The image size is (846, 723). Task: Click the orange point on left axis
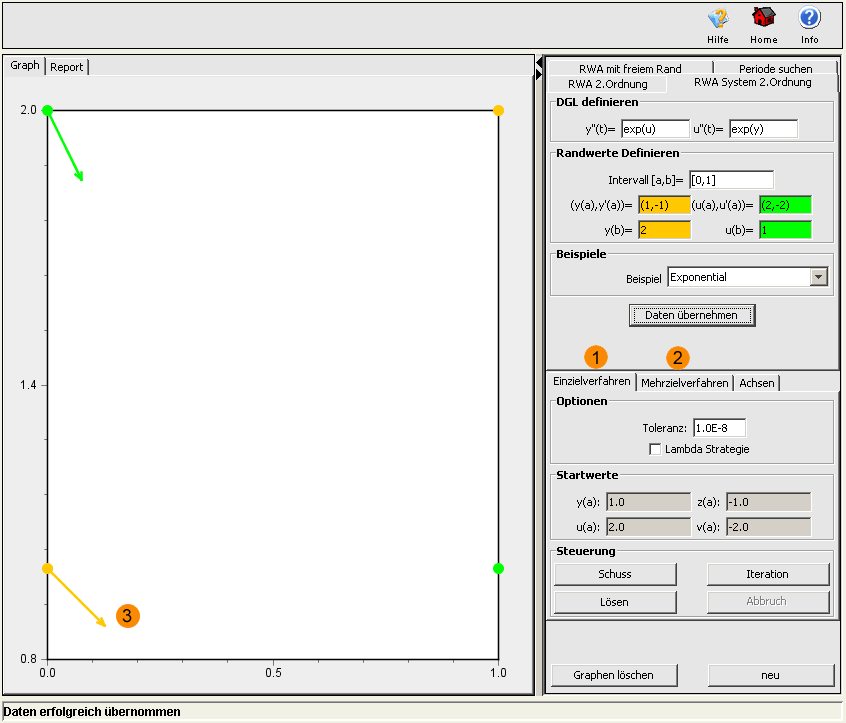pos(47,568)
